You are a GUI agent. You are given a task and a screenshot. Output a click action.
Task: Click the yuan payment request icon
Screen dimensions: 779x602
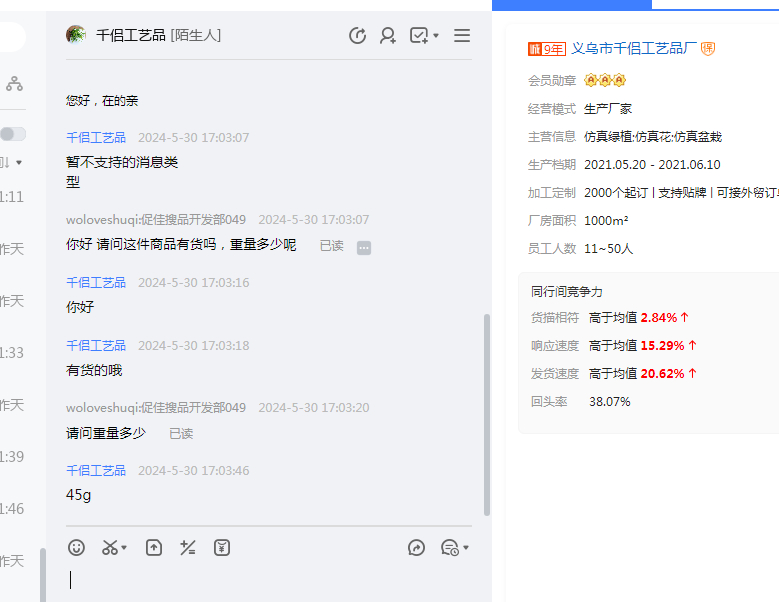(x=222, y=547)
